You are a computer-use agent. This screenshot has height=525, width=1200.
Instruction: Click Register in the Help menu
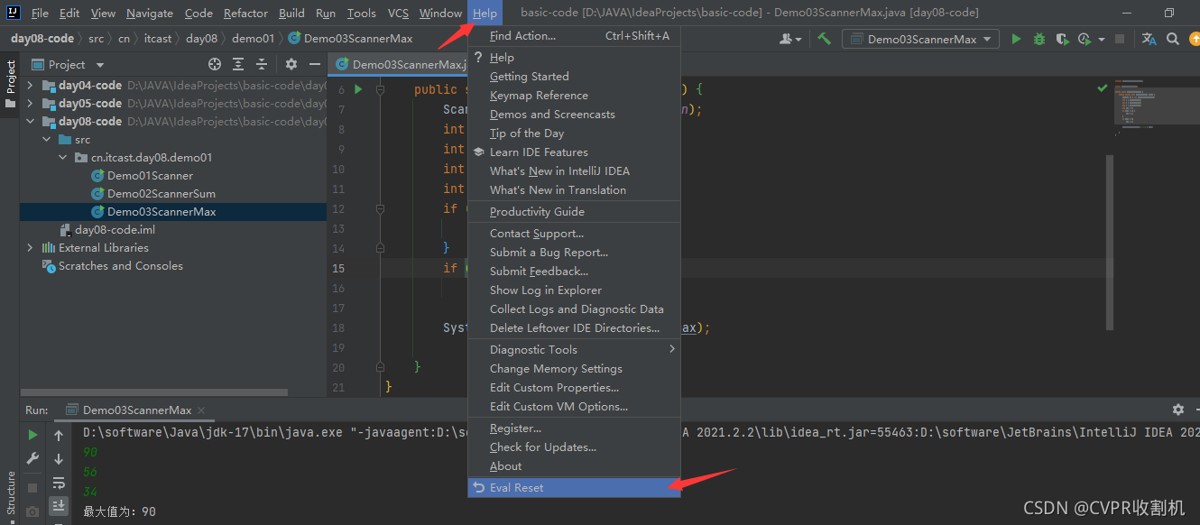(574, 429)
